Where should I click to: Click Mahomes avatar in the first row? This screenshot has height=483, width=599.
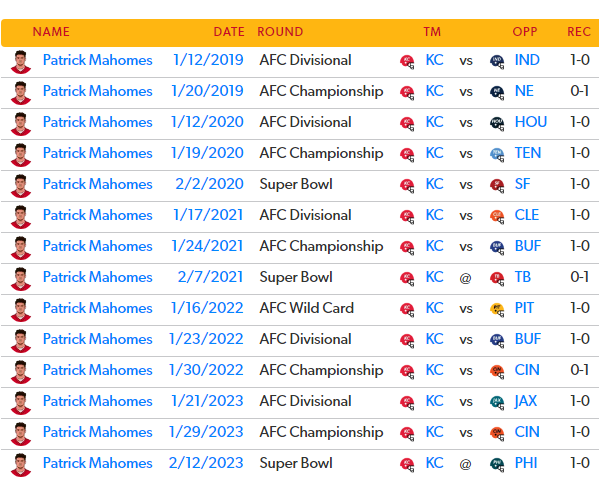[21, 62]
